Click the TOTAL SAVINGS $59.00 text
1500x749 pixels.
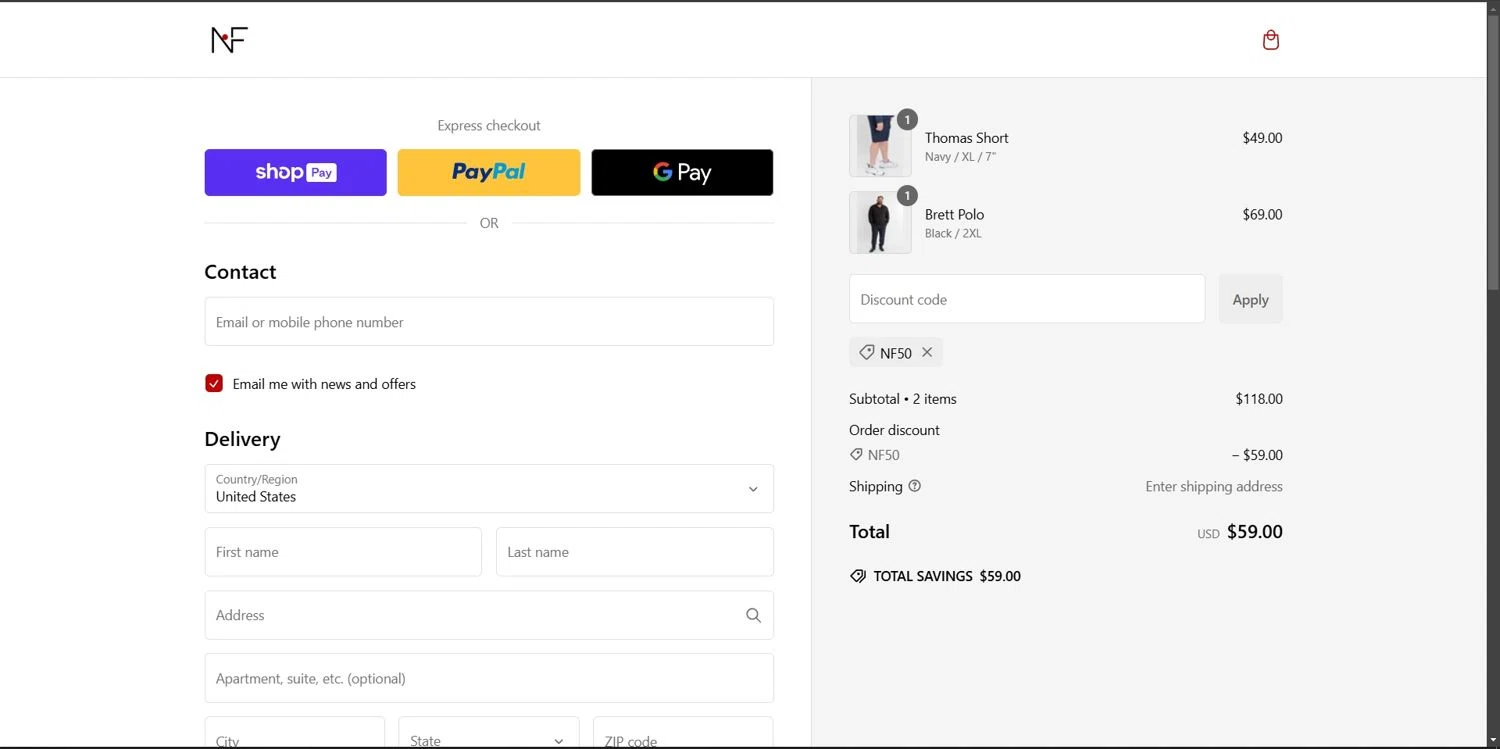click(x=947, y=576)
